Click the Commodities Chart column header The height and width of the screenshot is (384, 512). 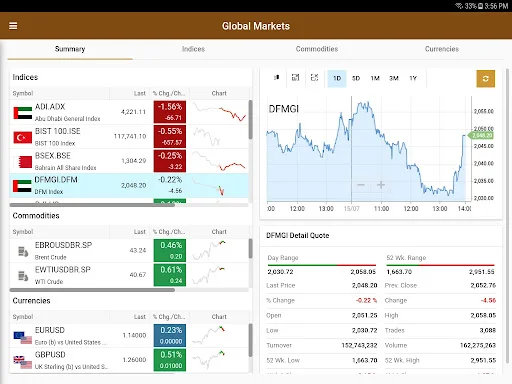(219, 232)
